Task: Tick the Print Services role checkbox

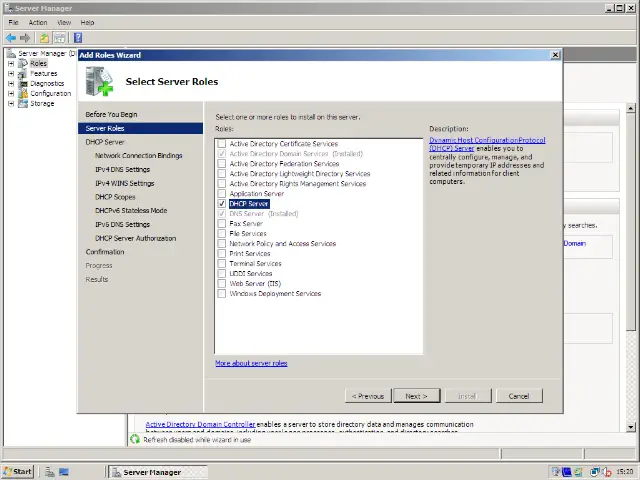Action: click(222, 254)
